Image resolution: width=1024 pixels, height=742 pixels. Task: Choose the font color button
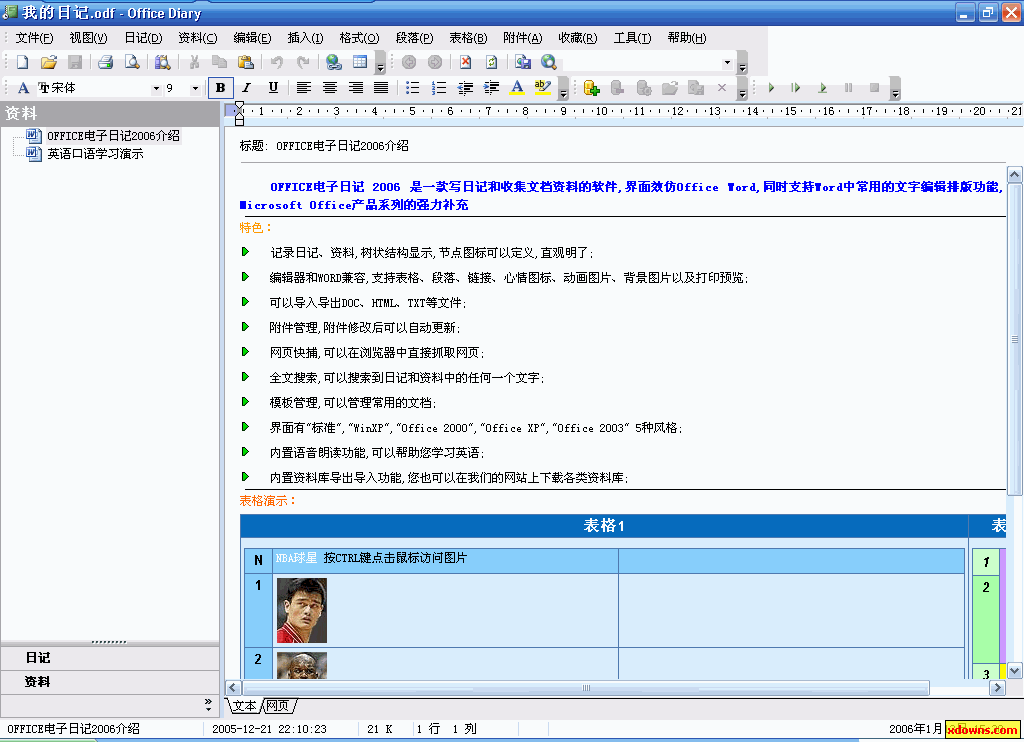point(517,88)
